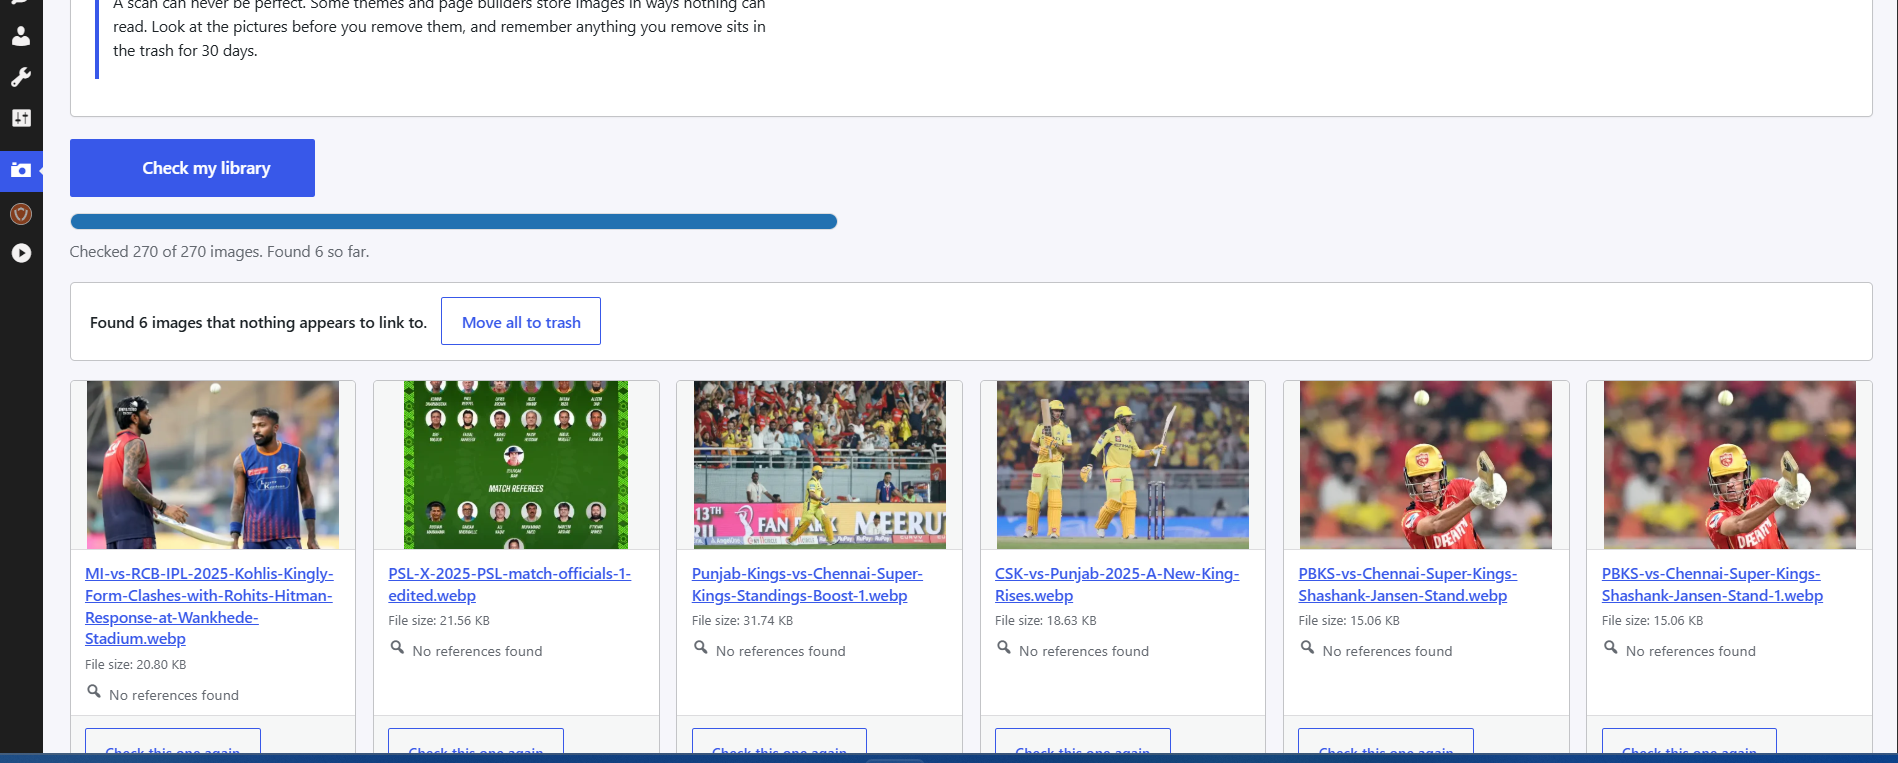Recheck the PSL-X-2025 match officials image

pos(476,741)
